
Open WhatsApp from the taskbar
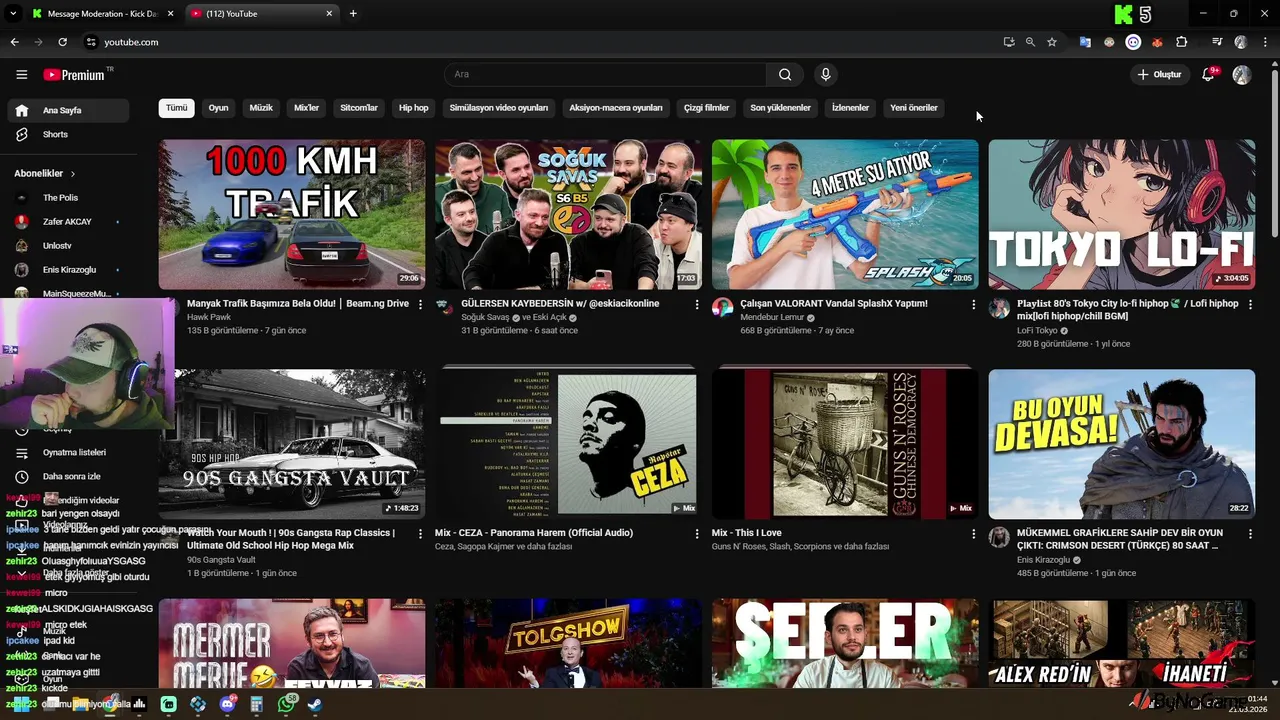[x=286, y=704]
